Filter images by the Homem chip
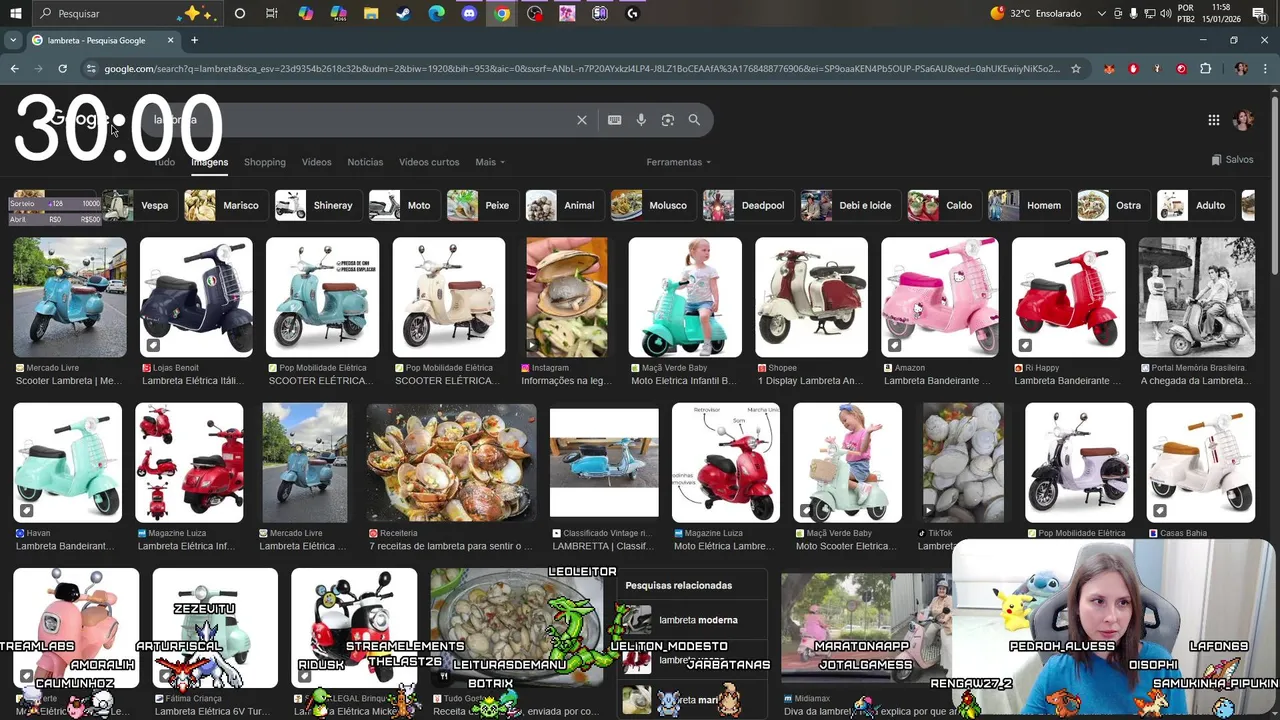Image resolution: width=1280 pixels, height=720 pixels. click(1028, 205)
